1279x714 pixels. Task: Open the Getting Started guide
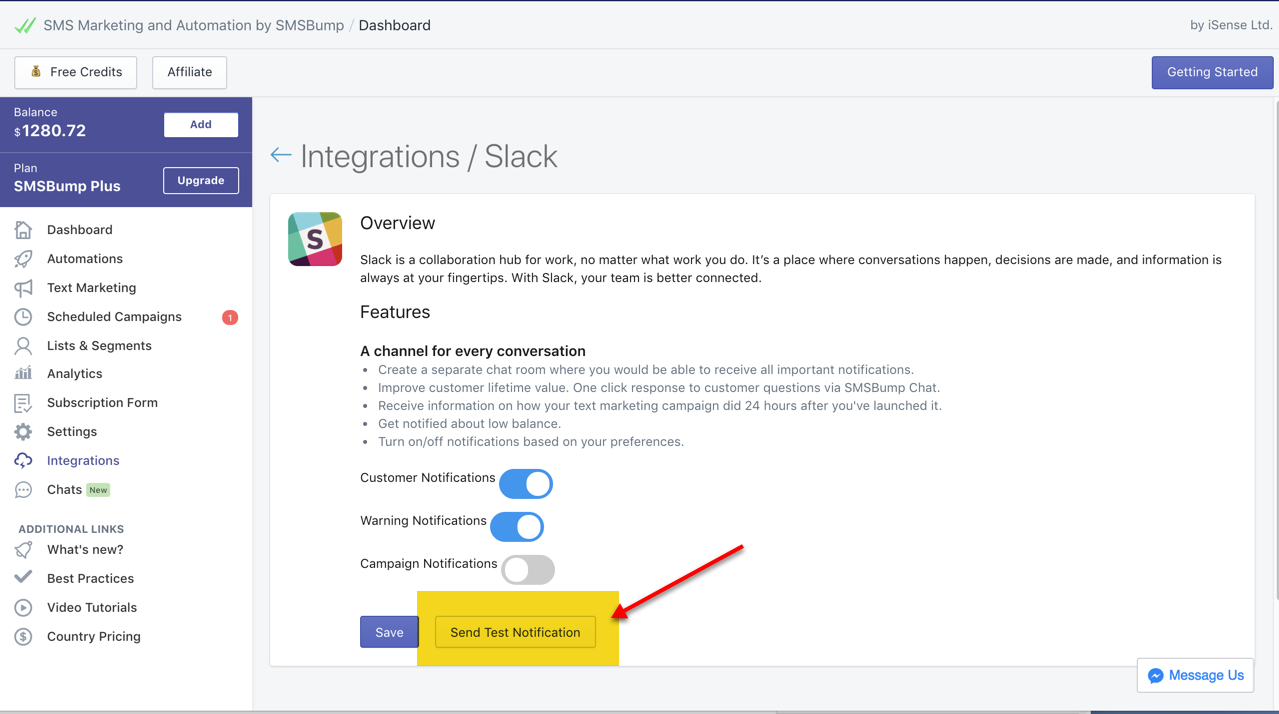click(1212, 72)
